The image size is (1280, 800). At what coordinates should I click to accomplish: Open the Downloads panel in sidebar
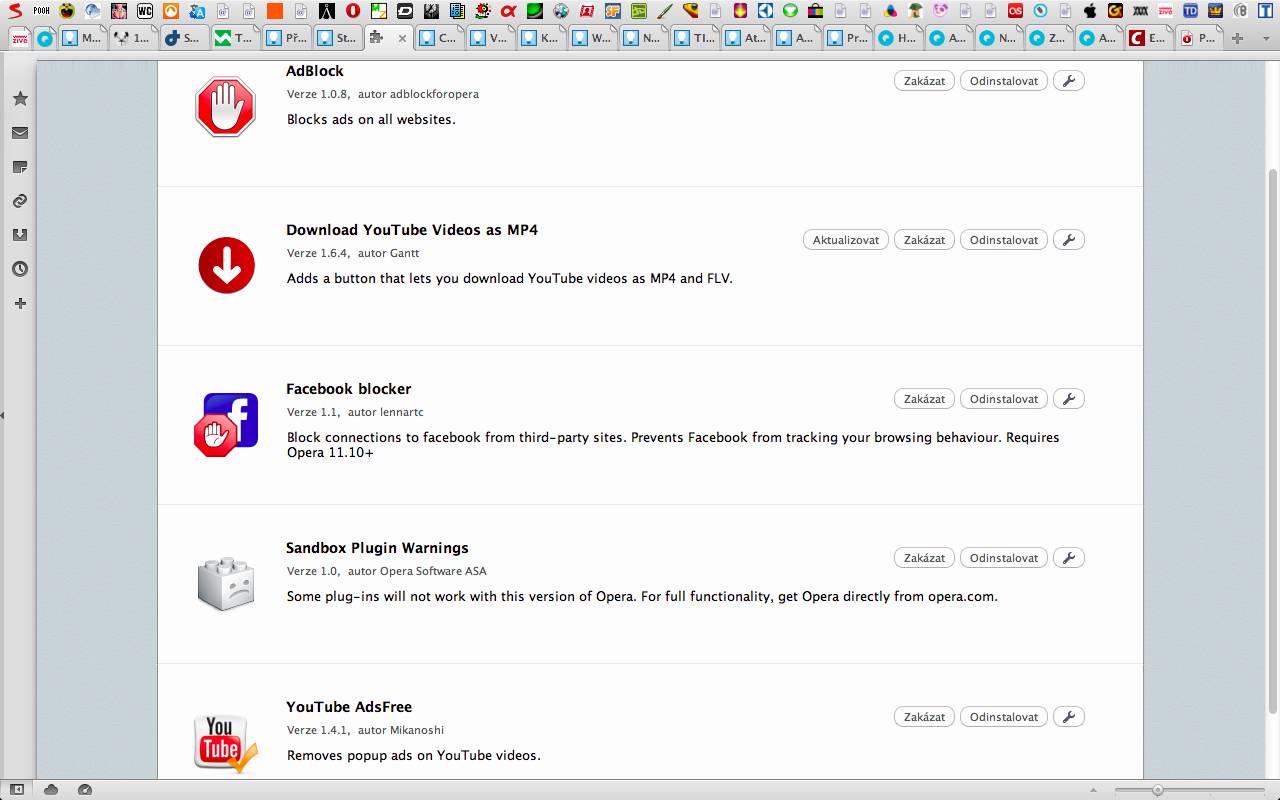tap(20, 235)
